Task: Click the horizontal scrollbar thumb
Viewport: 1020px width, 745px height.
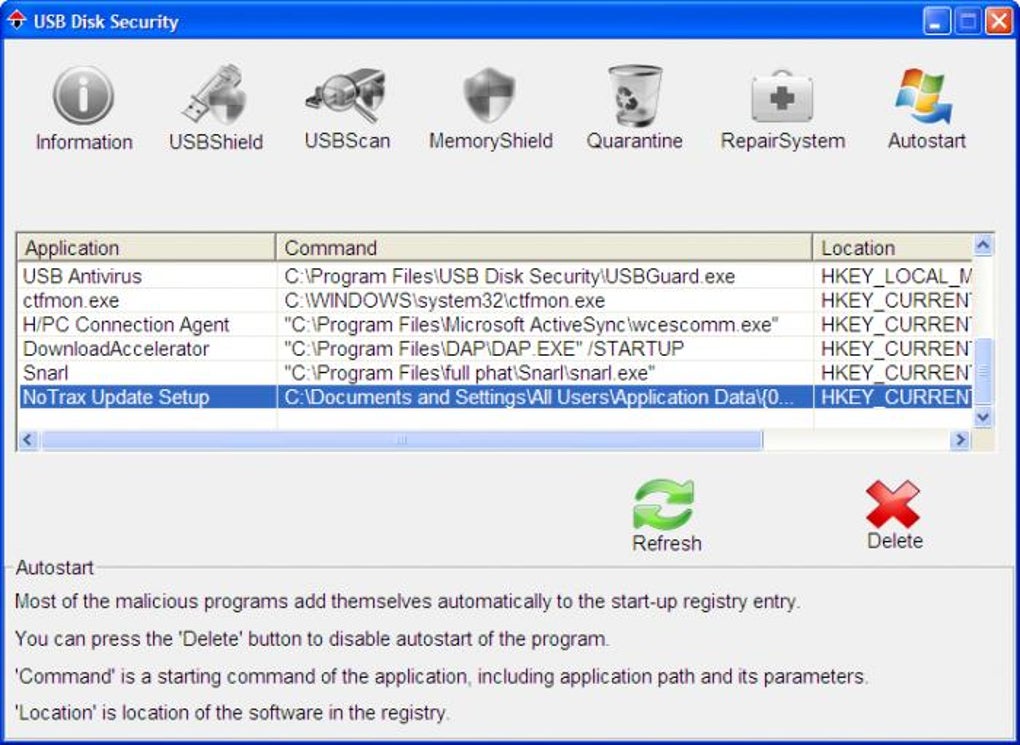Action: (401, 440)
